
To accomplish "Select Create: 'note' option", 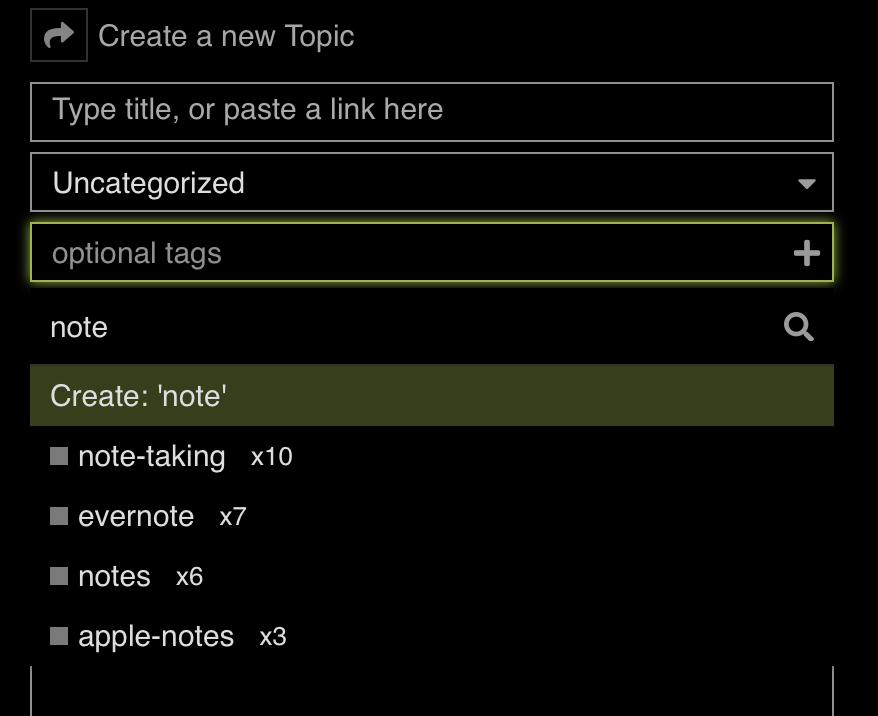I will (x=432, y=395).
